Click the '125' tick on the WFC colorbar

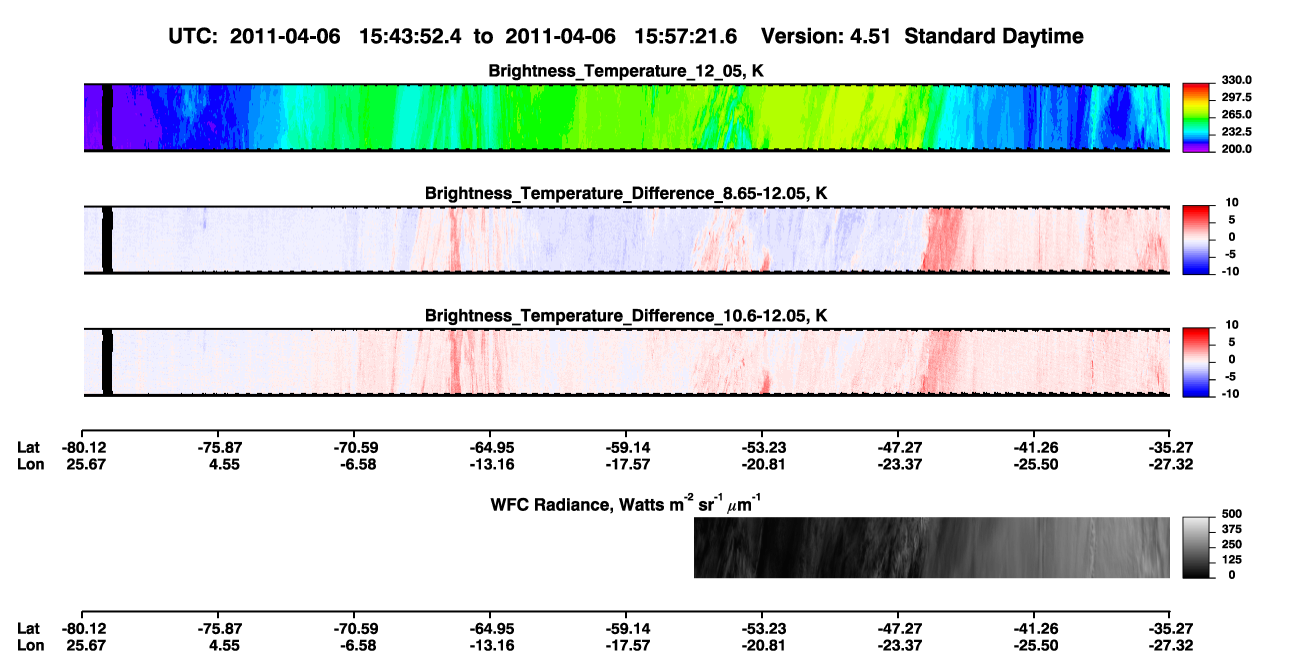(x=1232, y=561)
